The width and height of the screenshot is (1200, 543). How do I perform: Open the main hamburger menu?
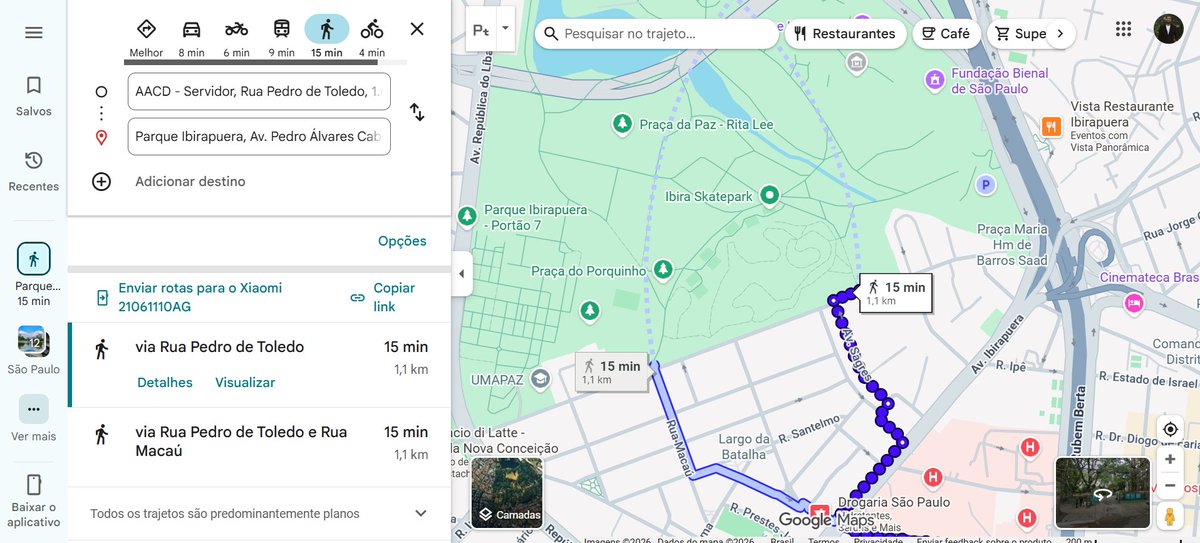pos(34,32)
